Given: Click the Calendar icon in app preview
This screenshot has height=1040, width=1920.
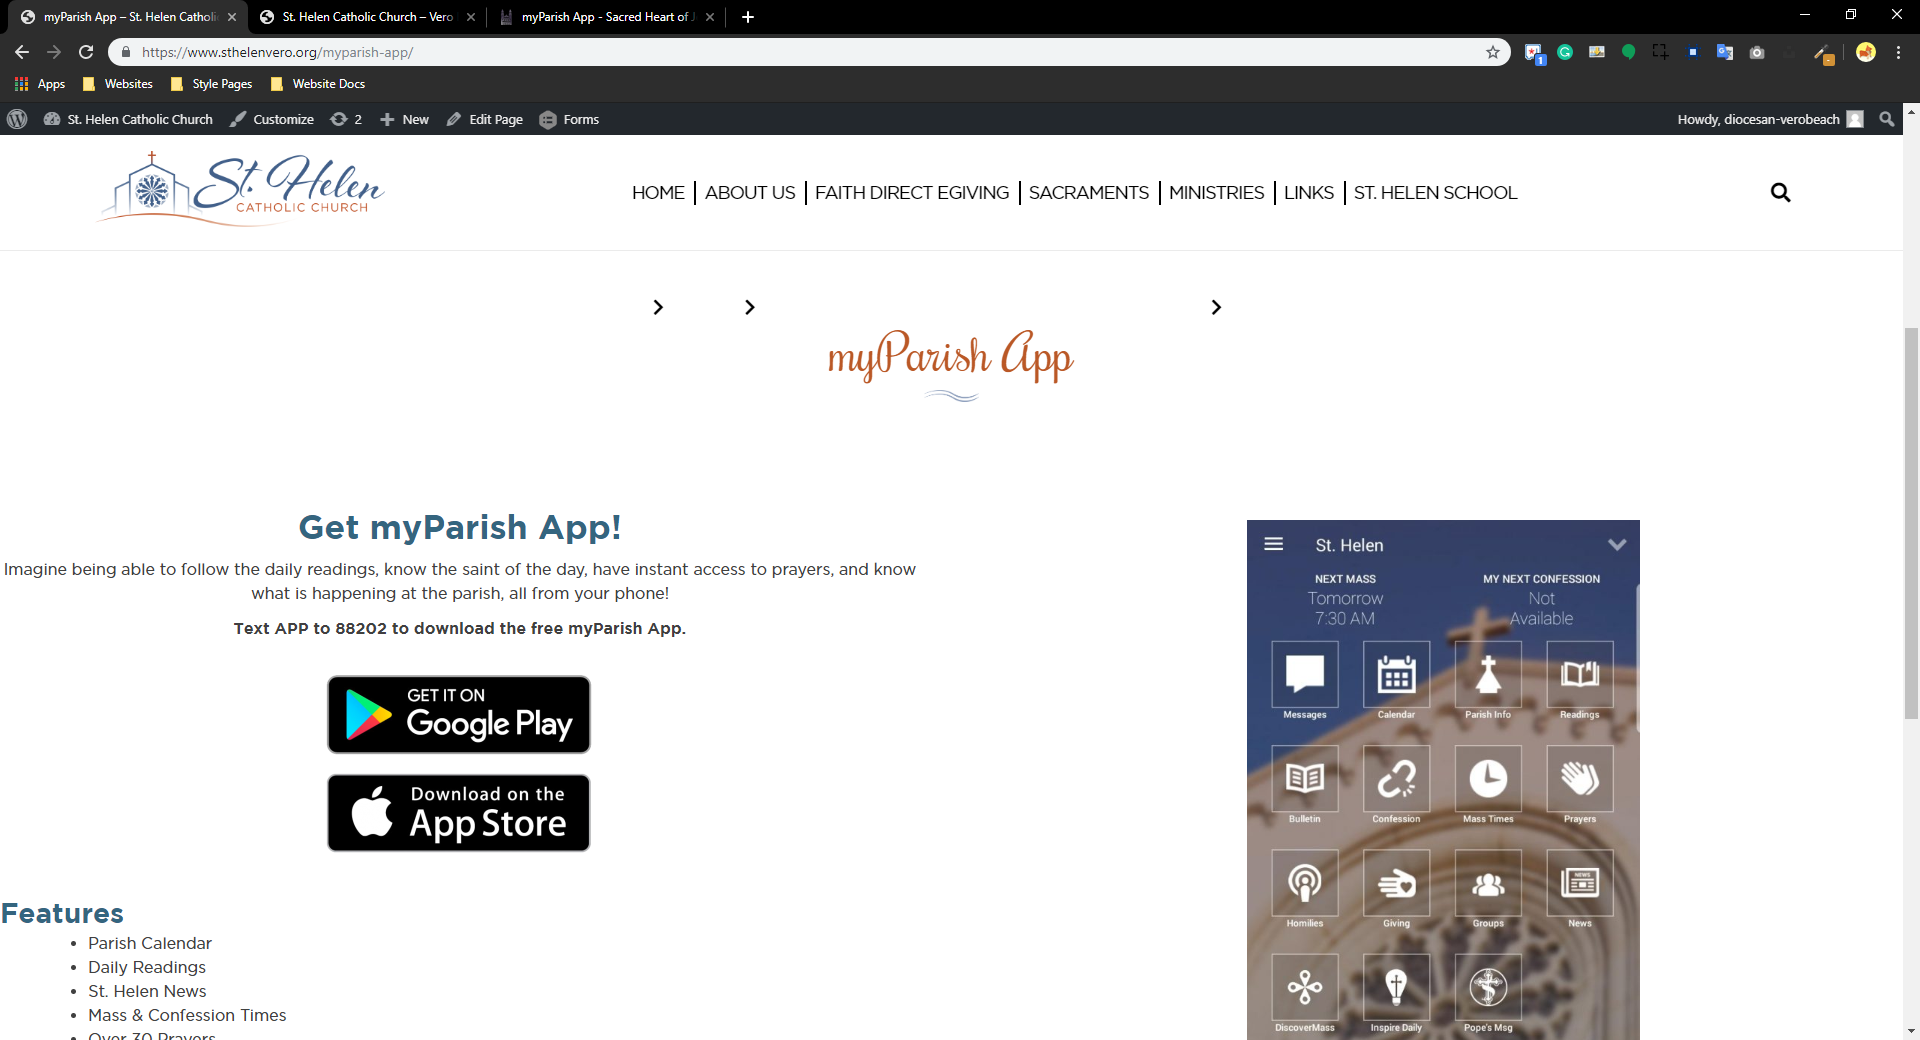Looking at the screenshot, I should click(1396, 675).
